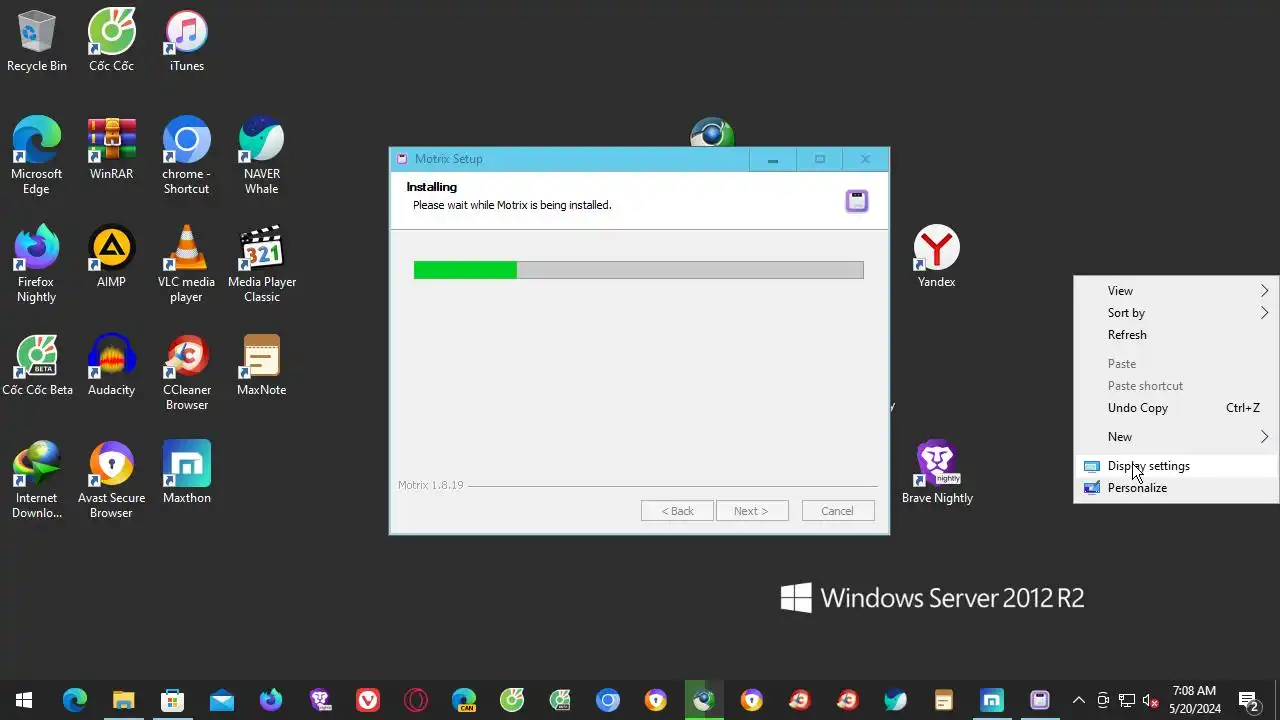The width and height of the screenshot is (1280, 720).
Task: Select the Audacity desktop shortcut
Action: [x=111, y=365]
